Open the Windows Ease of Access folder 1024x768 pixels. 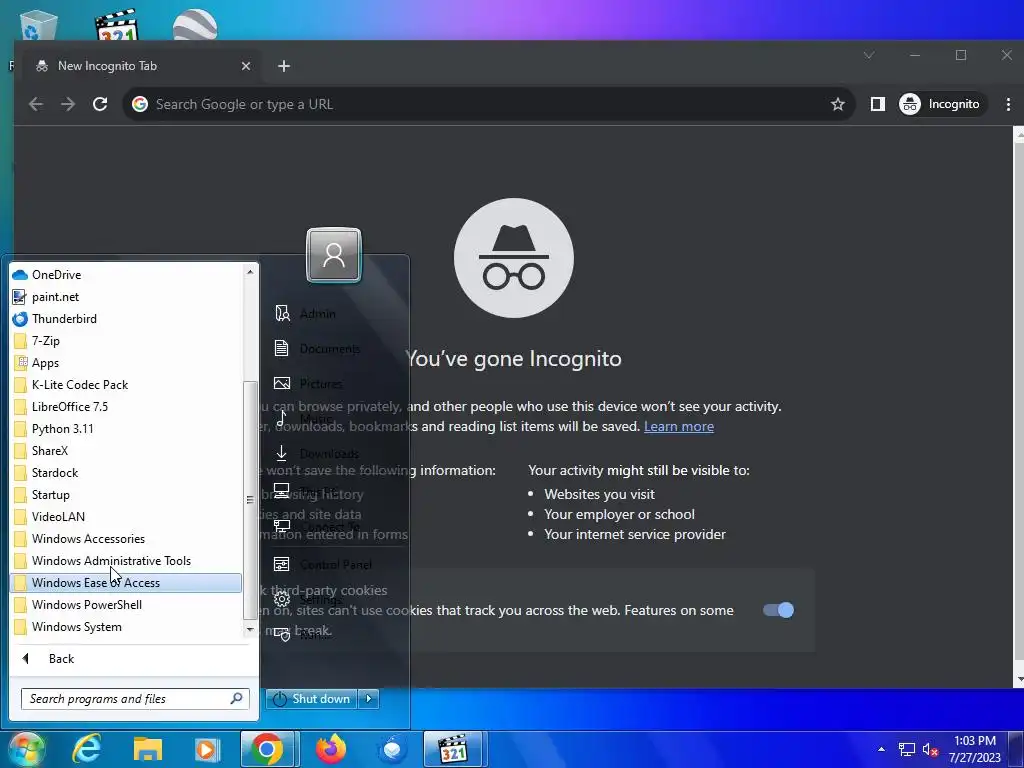click(126, 583)
